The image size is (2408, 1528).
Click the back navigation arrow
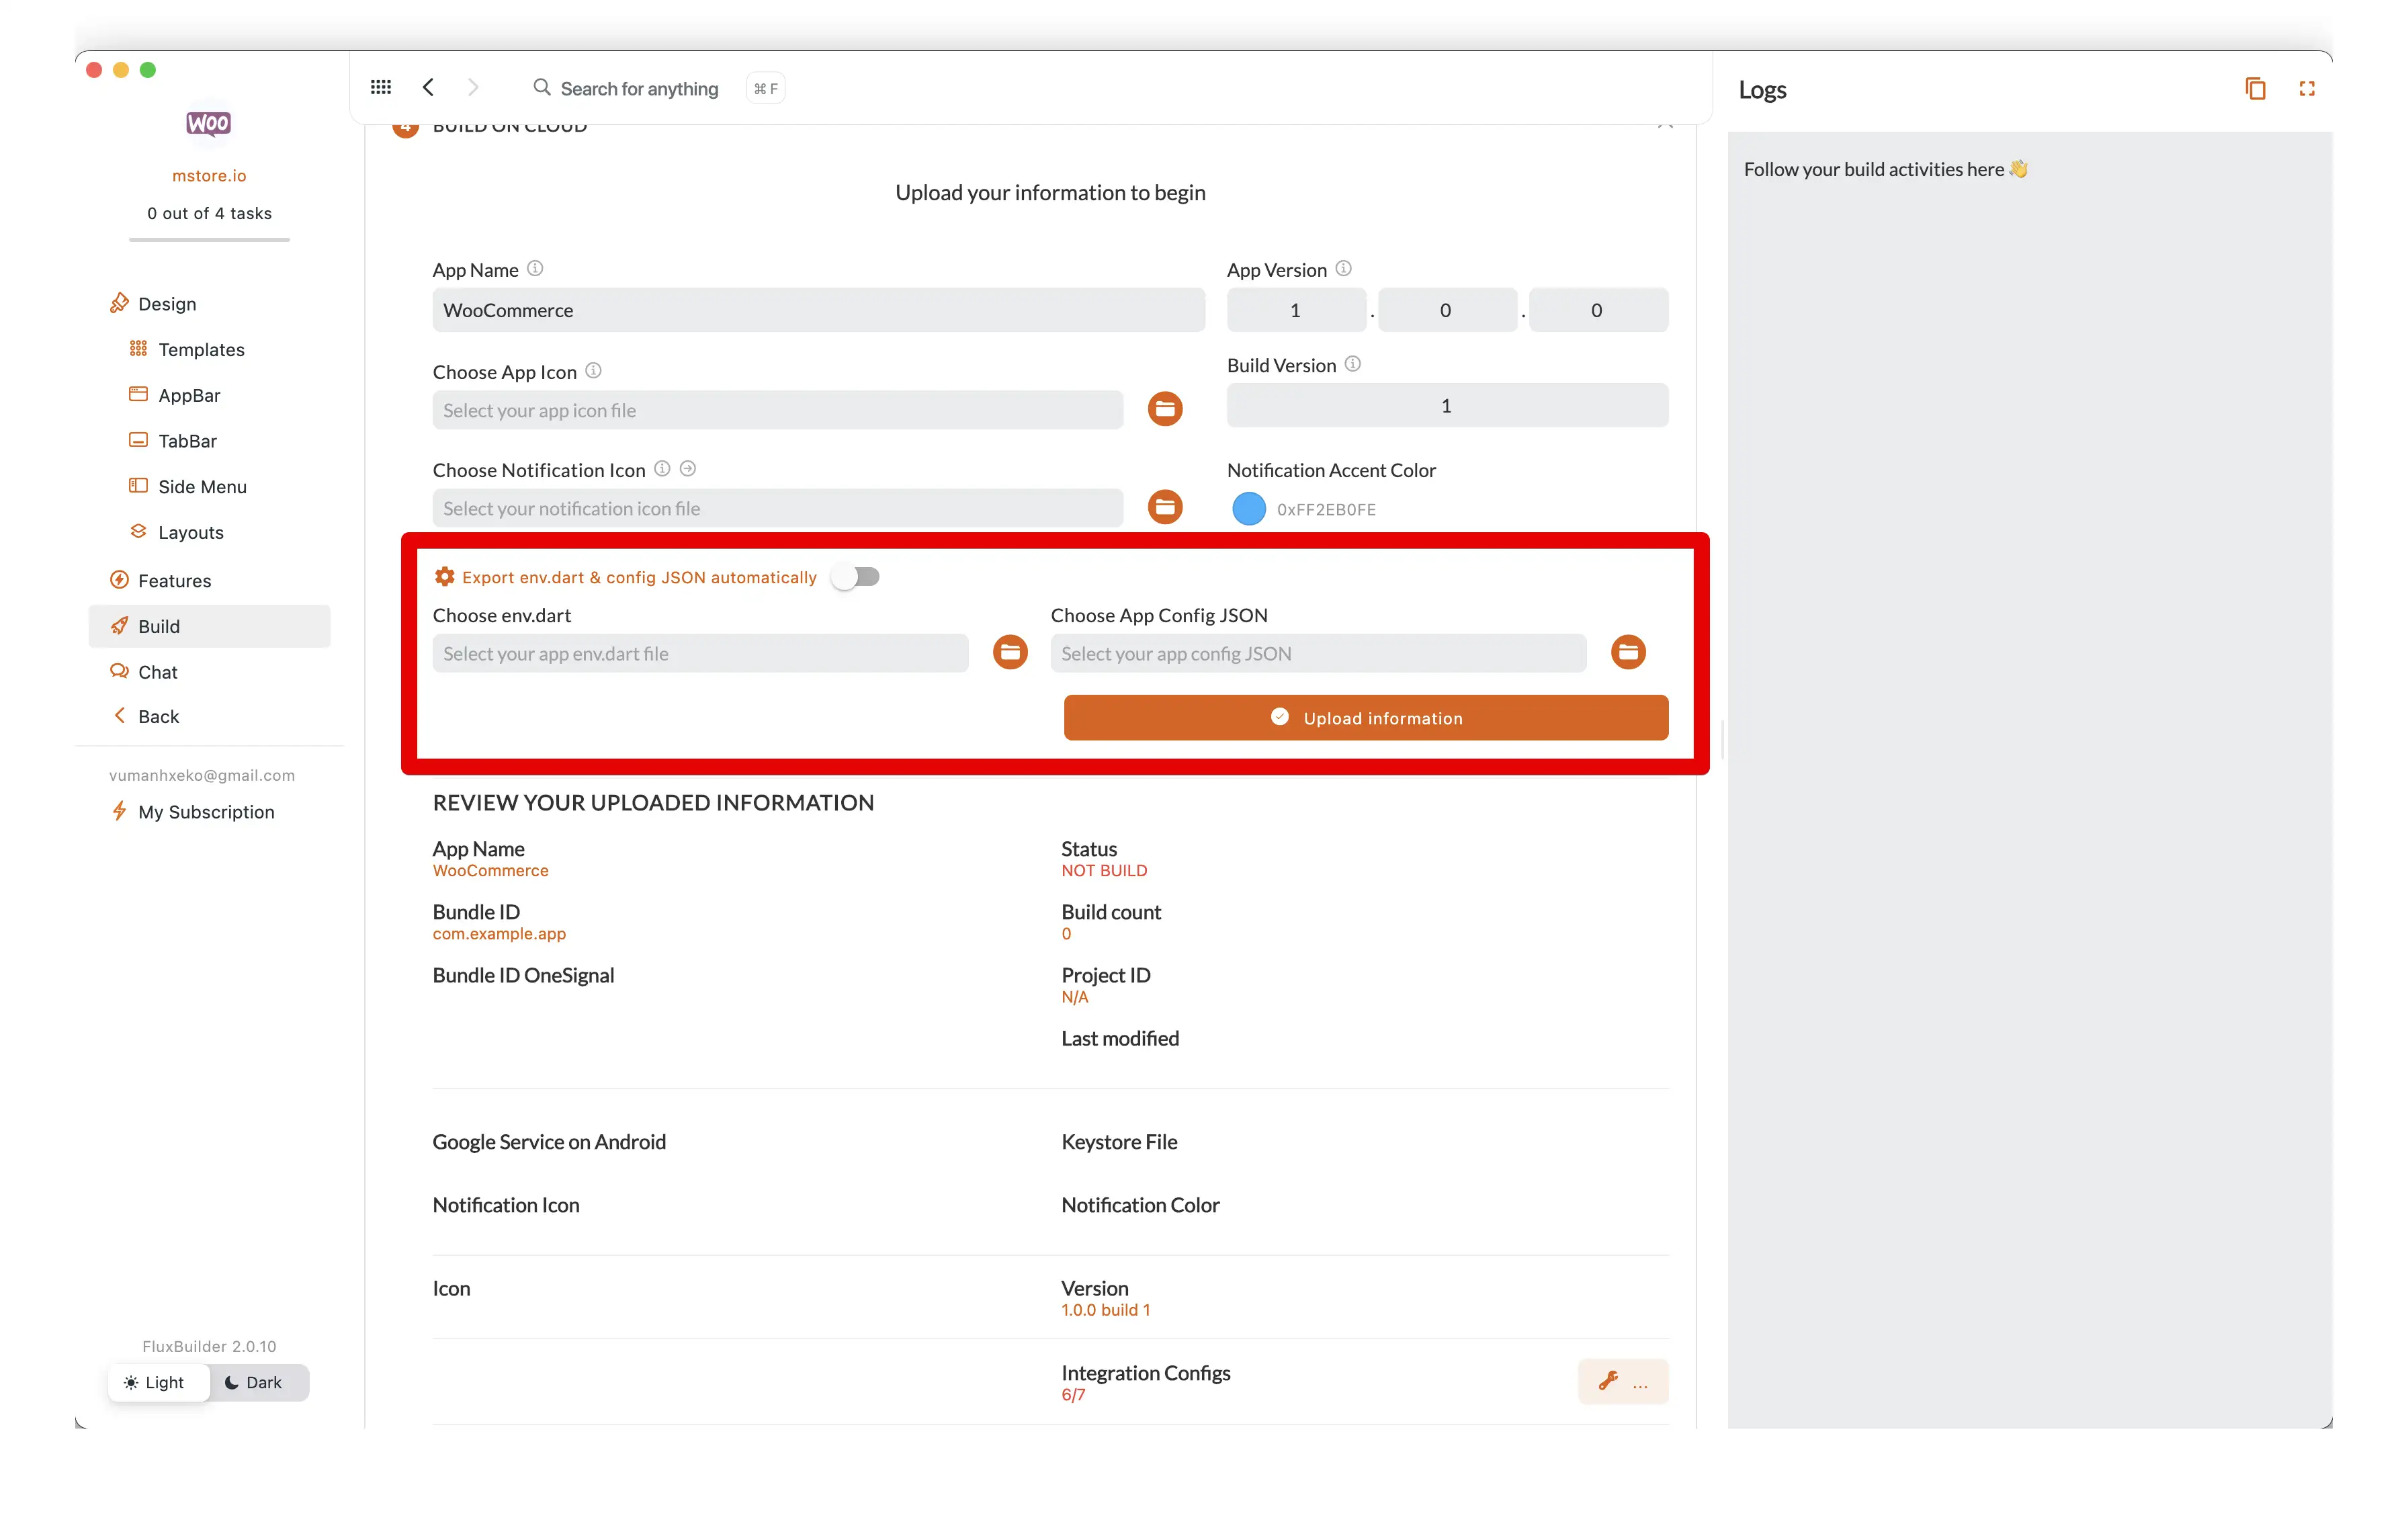428,88
